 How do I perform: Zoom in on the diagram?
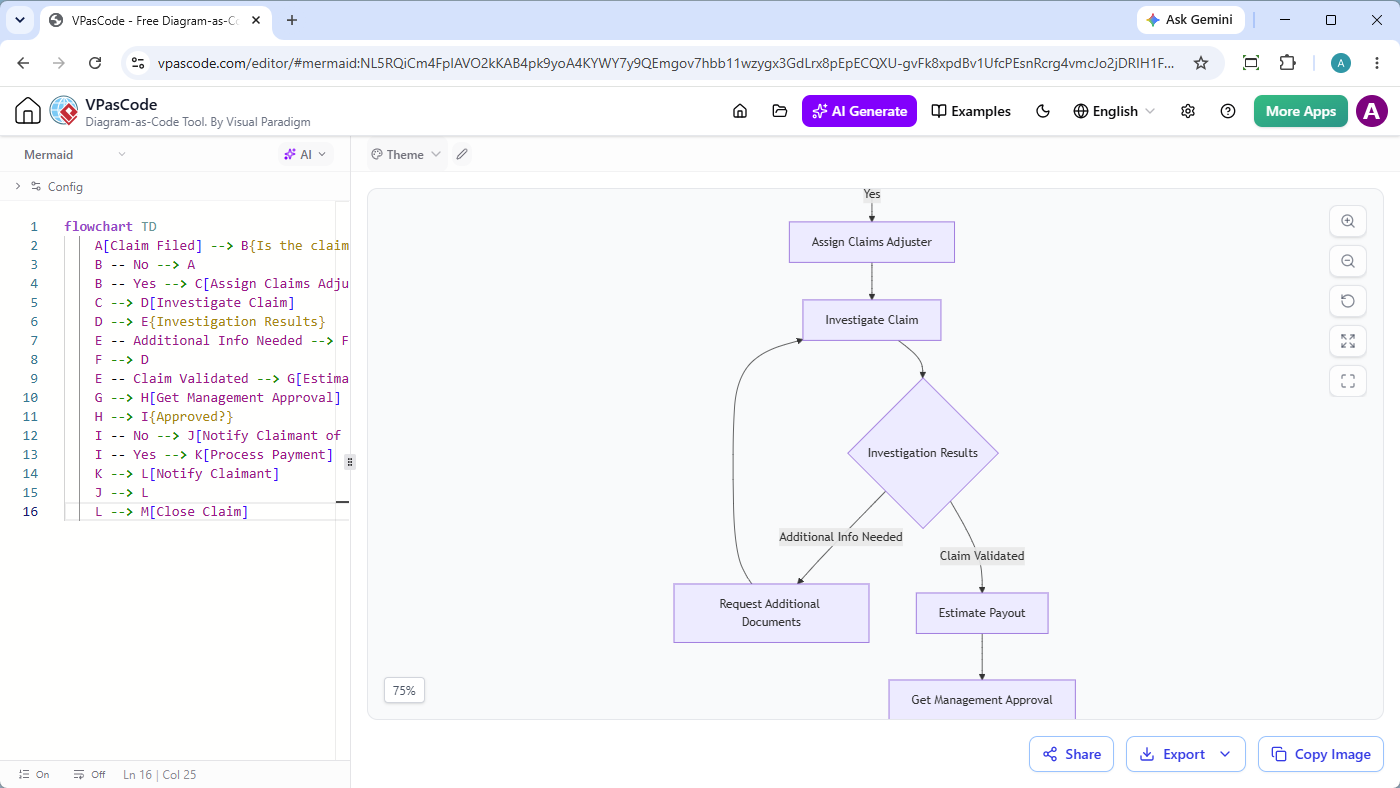(1348, 222)
